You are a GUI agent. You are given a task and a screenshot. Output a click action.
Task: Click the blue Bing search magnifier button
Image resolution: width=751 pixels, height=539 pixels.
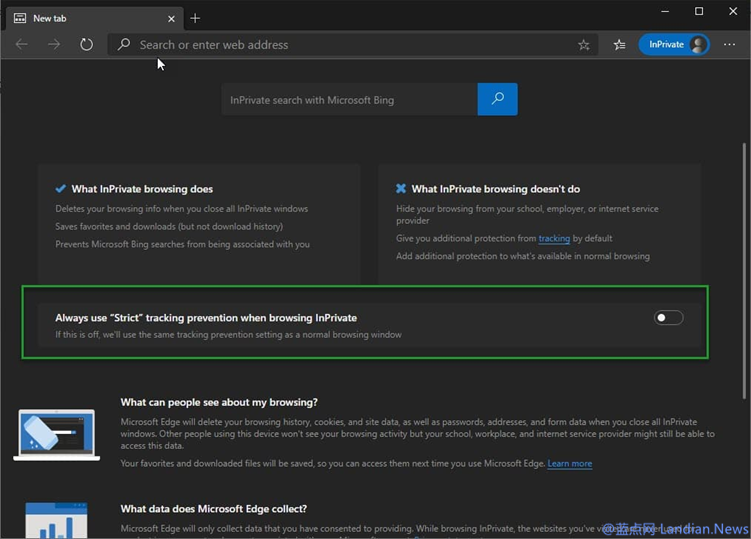click(497, 100)
